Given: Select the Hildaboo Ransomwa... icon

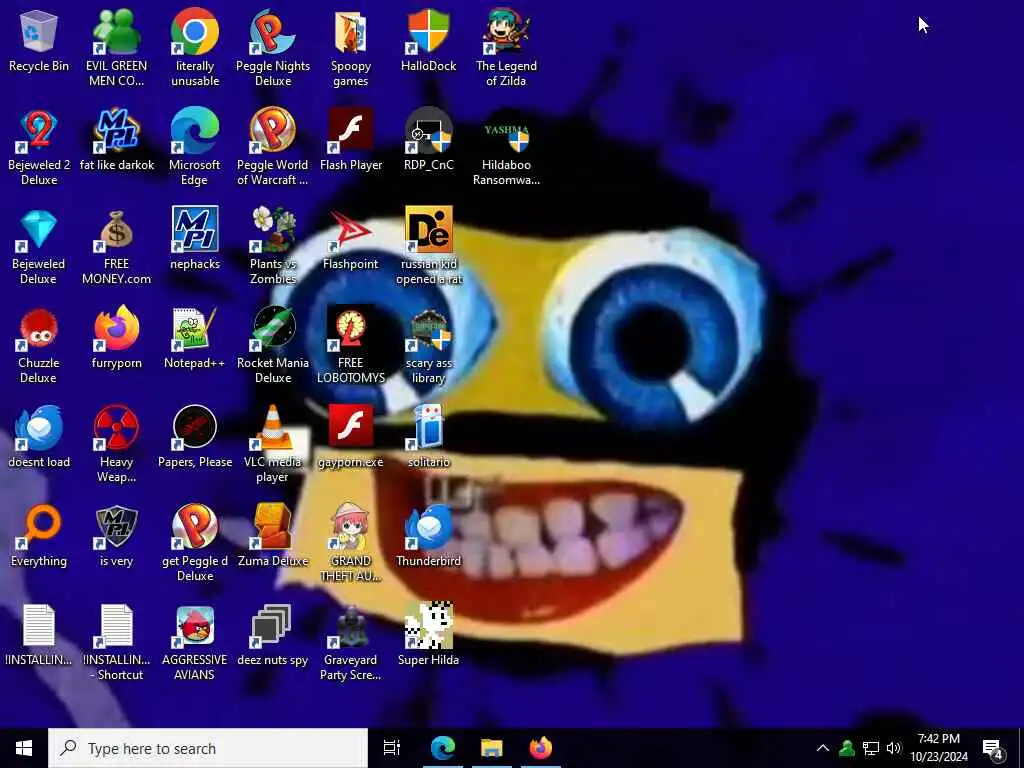Looking at the screenshot, I should click(x=506, y=131).
